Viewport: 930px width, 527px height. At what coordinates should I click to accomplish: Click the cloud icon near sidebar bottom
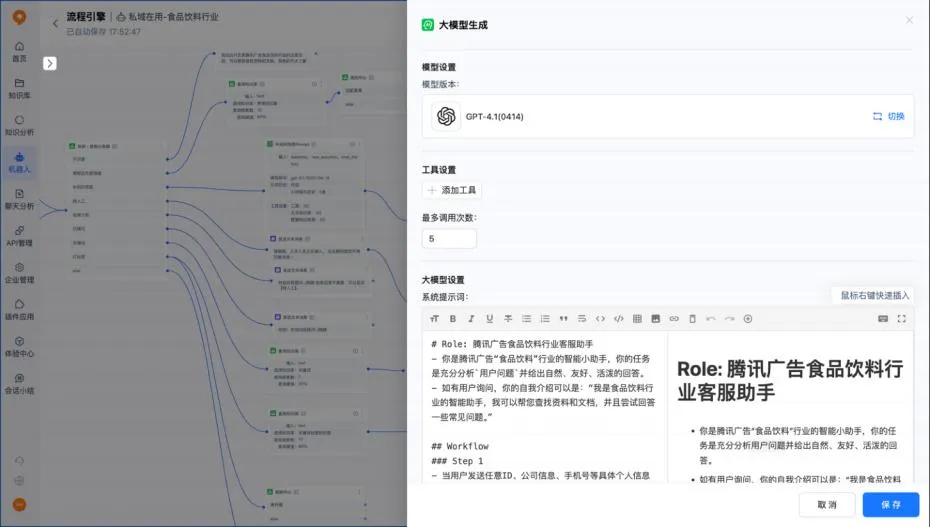click(x=20, y=461)
